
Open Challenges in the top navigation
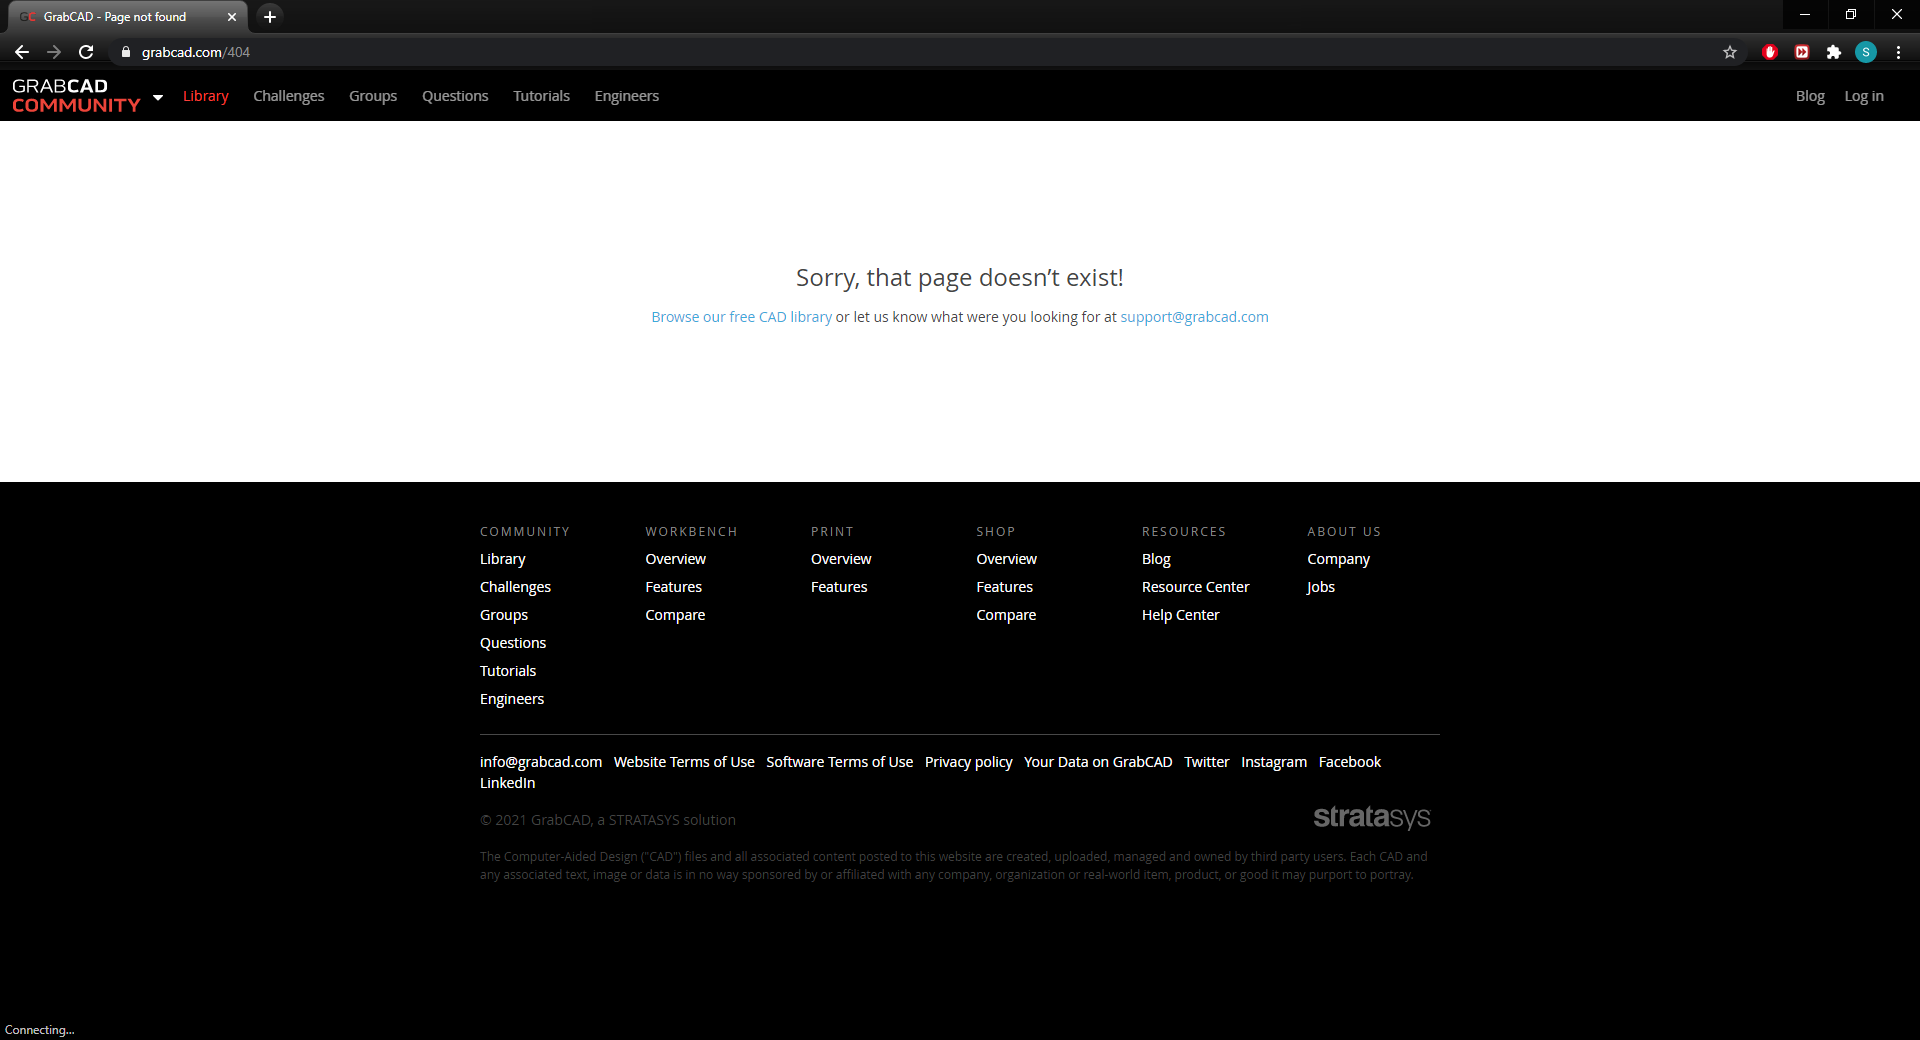(289, 96)
